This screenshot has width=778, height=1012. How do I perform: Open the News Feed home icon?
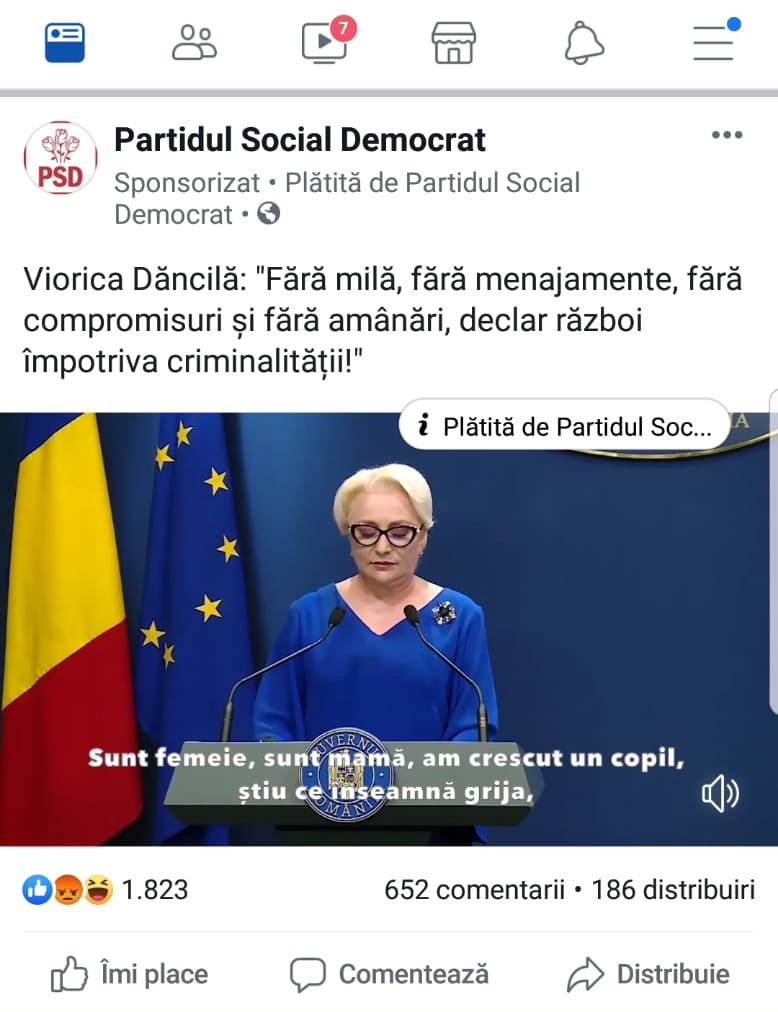[x=65, y=43]
